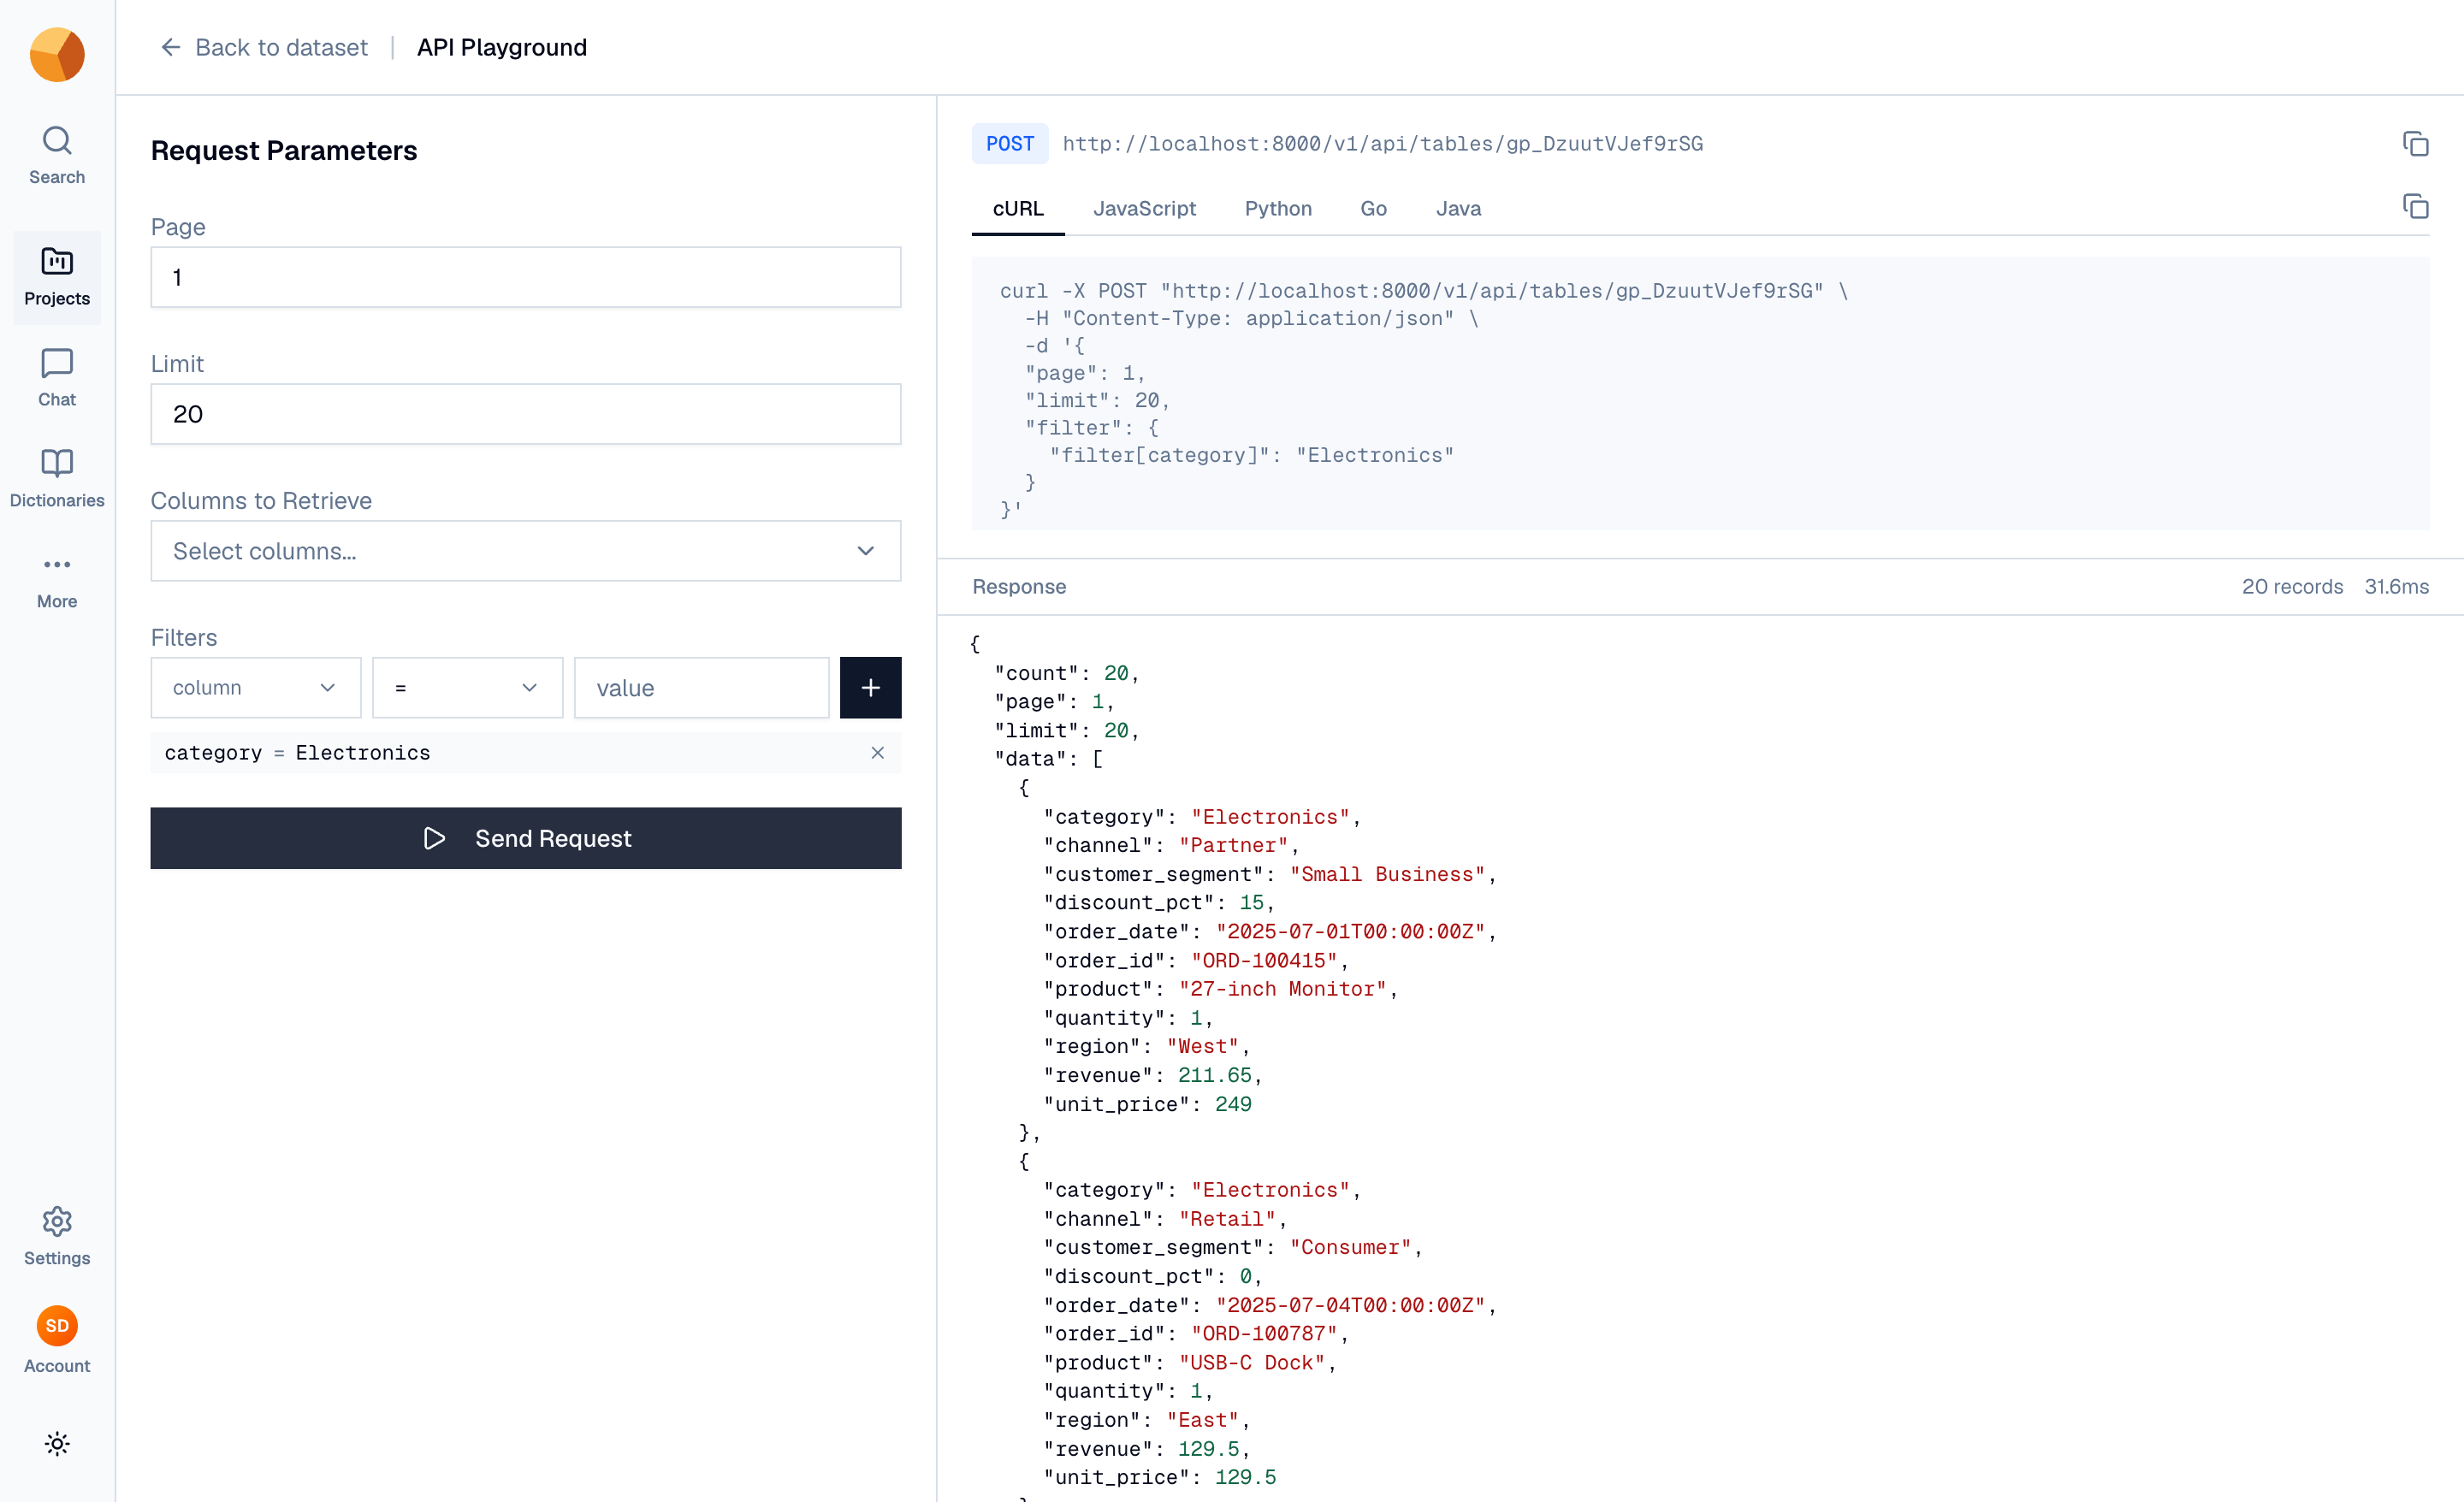Click the POST method badge
This screenshot has width=2464, height=1502.
pos(1010,144)
